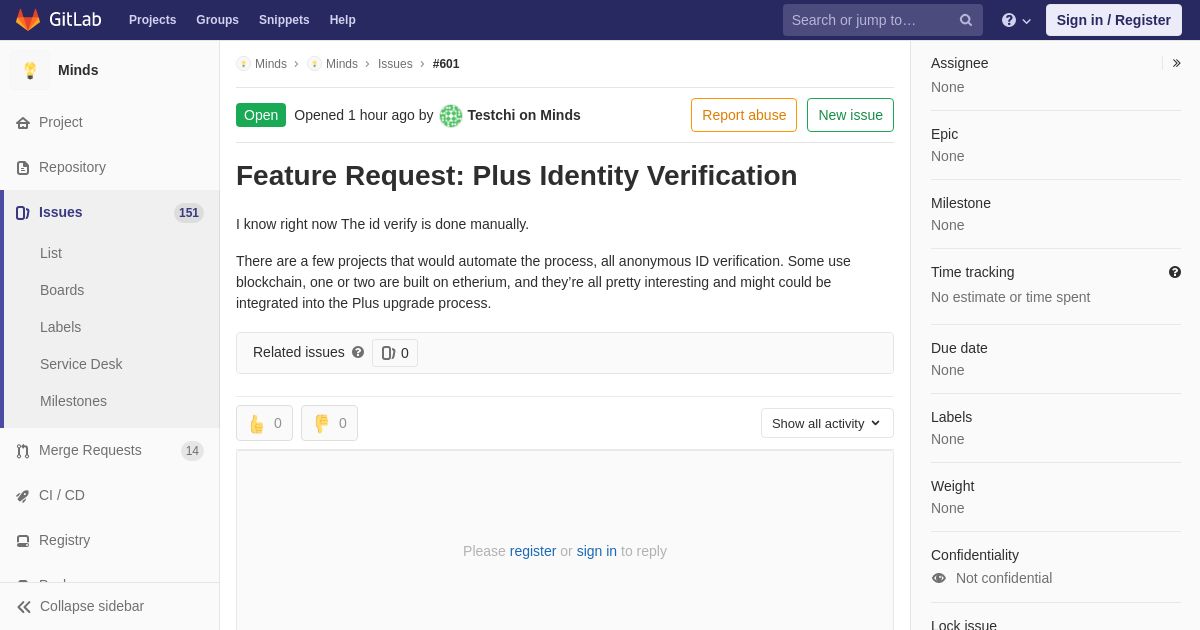The width and height of the screenshot is (1200, 630).
Task: Click the green Open status badge
Action: (x=261, y=115)
